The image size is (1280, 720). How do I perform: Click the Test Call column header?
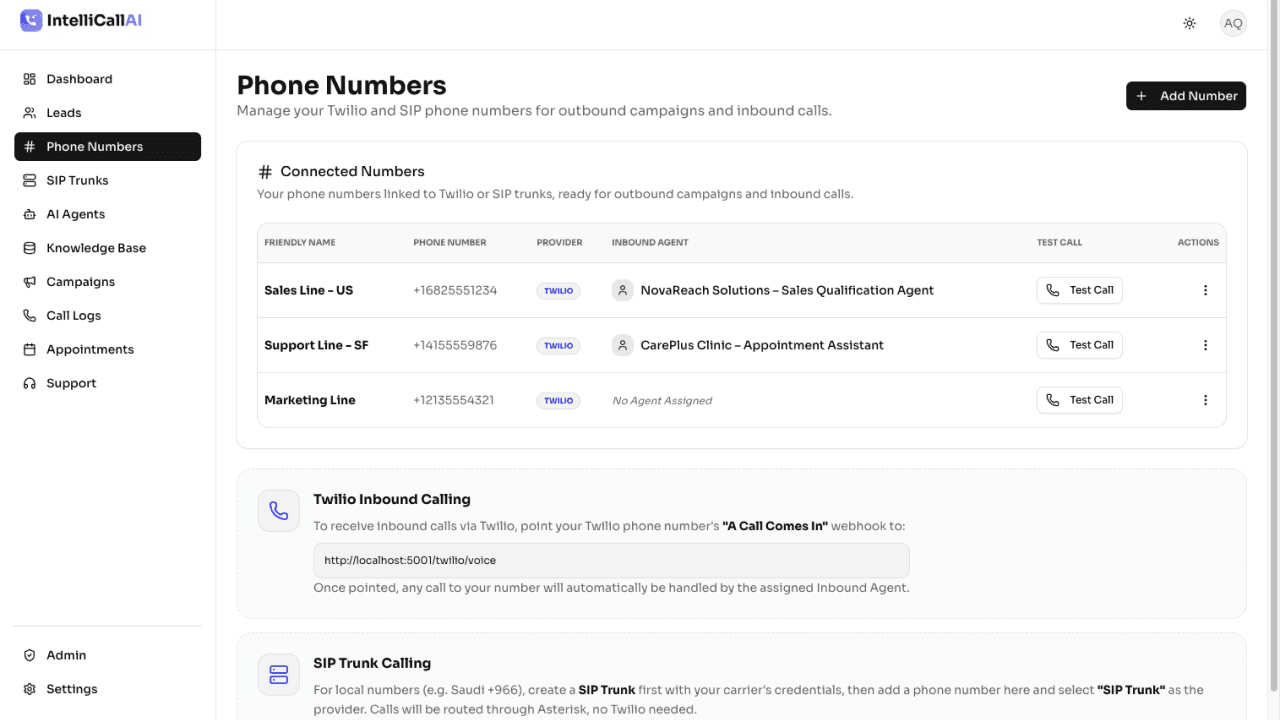pos(1059,242)
